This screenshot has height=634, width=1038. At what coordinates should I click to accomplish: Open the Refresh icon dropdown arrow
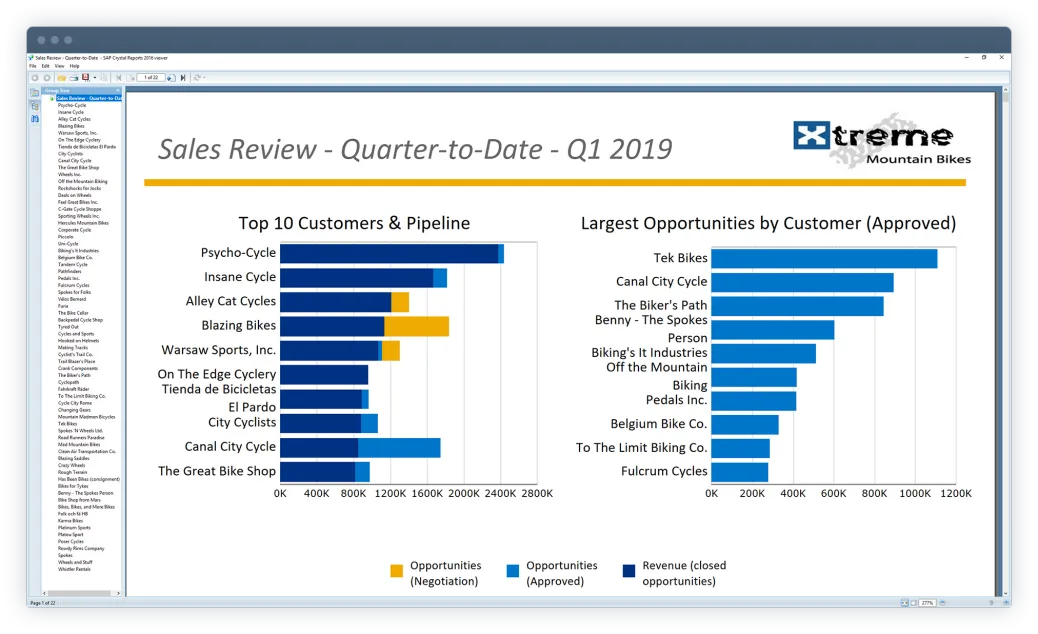coord(204,77)
